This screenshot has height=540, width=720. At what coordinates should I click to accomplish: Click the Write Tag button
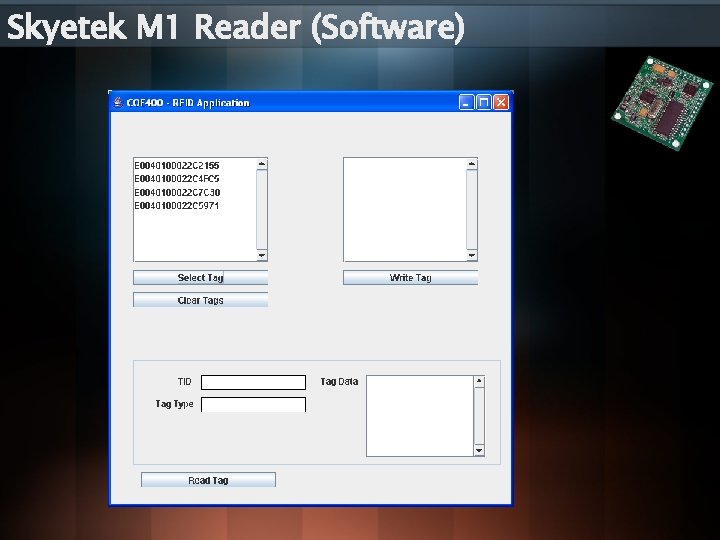coord(411,277)
